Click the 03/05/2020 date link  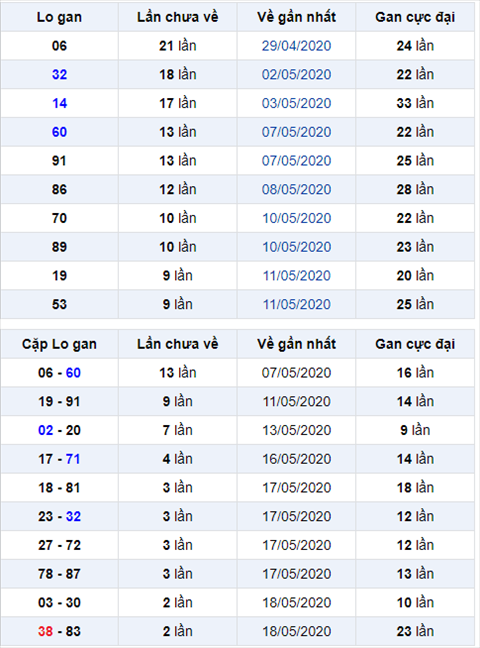[296, 103]
